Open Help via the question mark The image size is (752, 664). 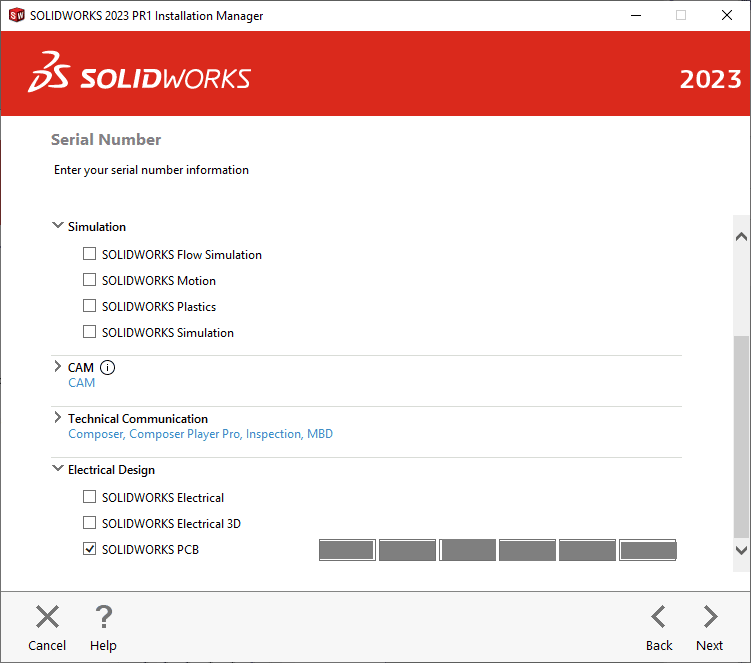tap(104, 617)
